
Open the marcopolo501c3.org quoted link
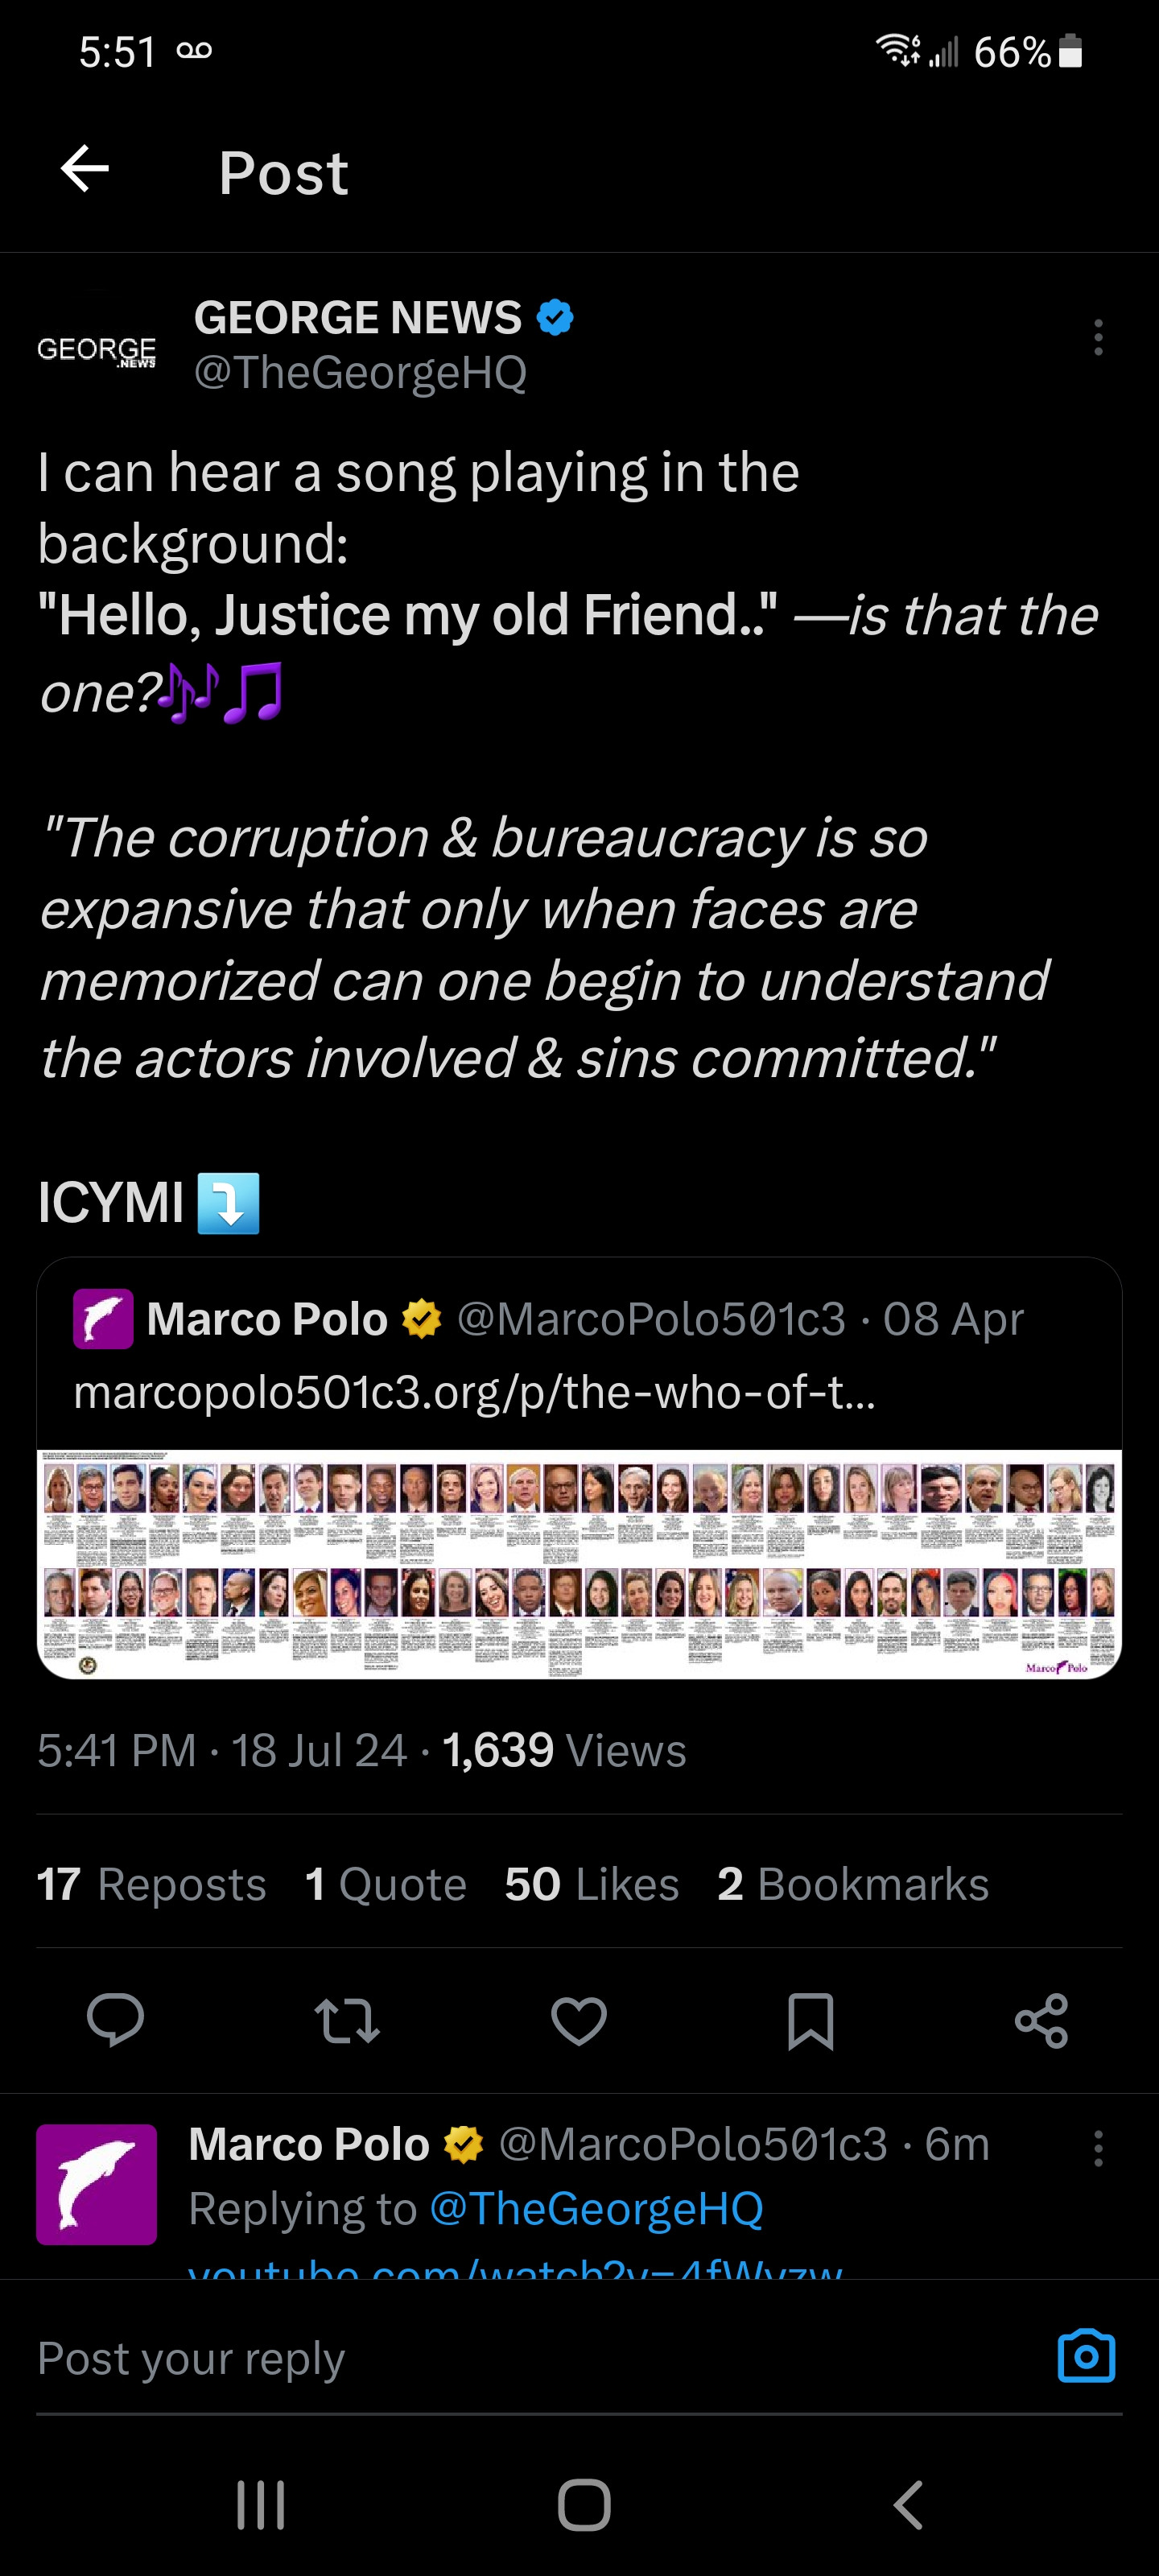(474, 1392)
